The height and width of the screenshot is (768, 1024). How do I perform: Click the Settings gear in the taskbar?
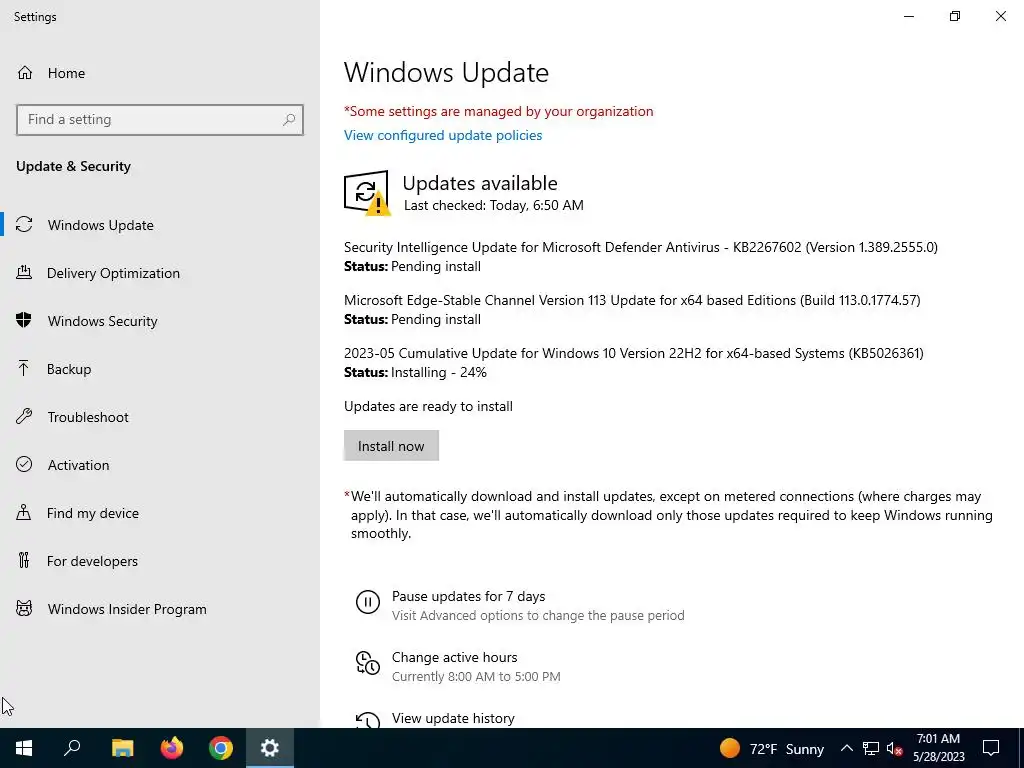(270, 748)
